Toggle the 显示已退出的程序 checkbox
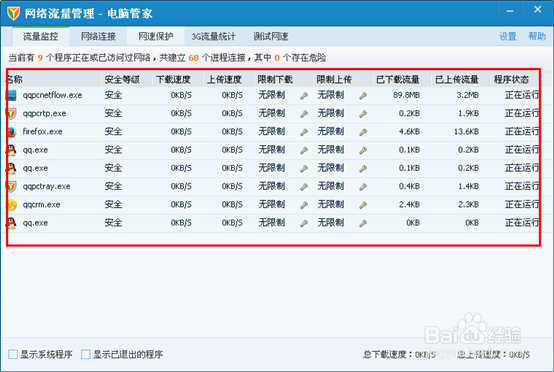 [86, 354]
